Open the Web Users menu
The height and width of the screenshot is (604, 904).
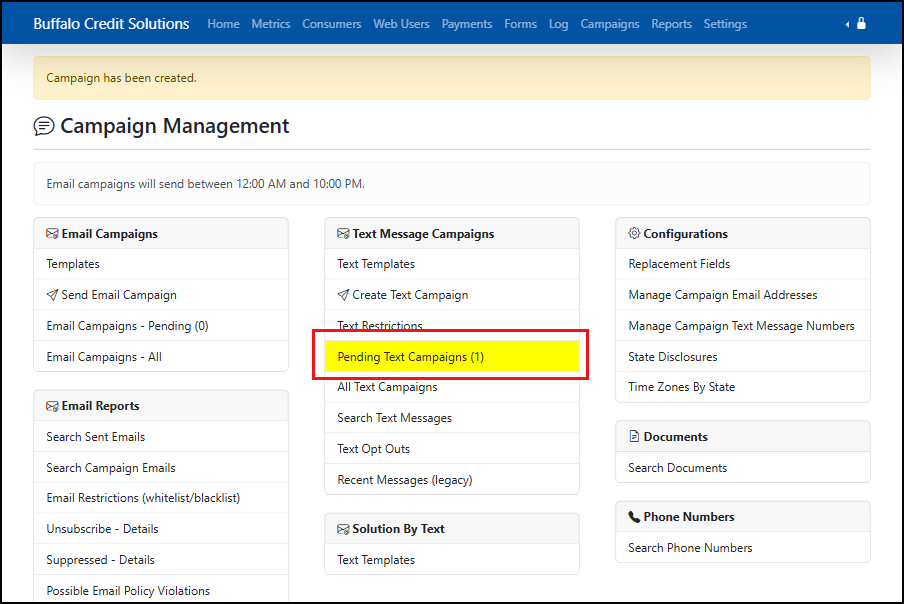click(x=401, y=24)
